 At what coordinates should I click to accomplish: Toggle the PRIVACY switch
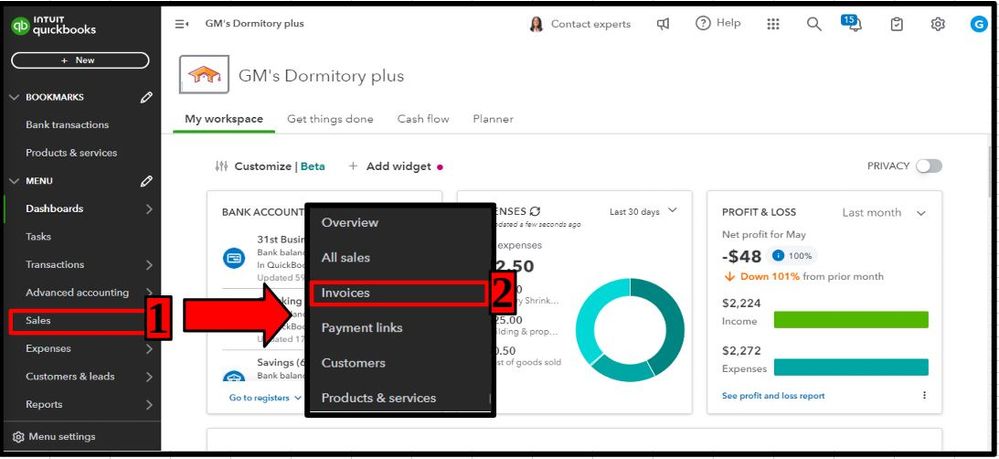point(928,166)
